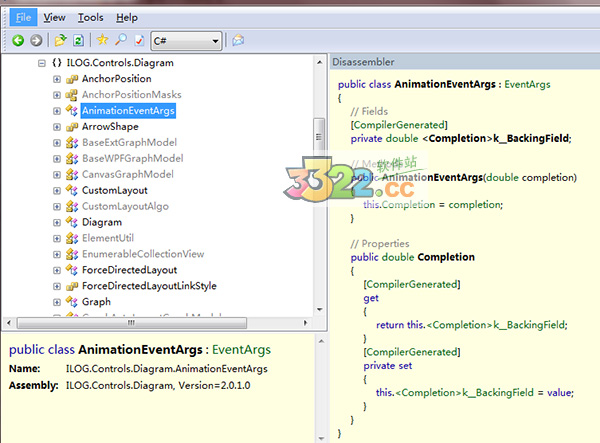Expand the BaseExtGraphModel node
Image resolution: width=600 pixels, height=443 pixels.
pos(57,143)
